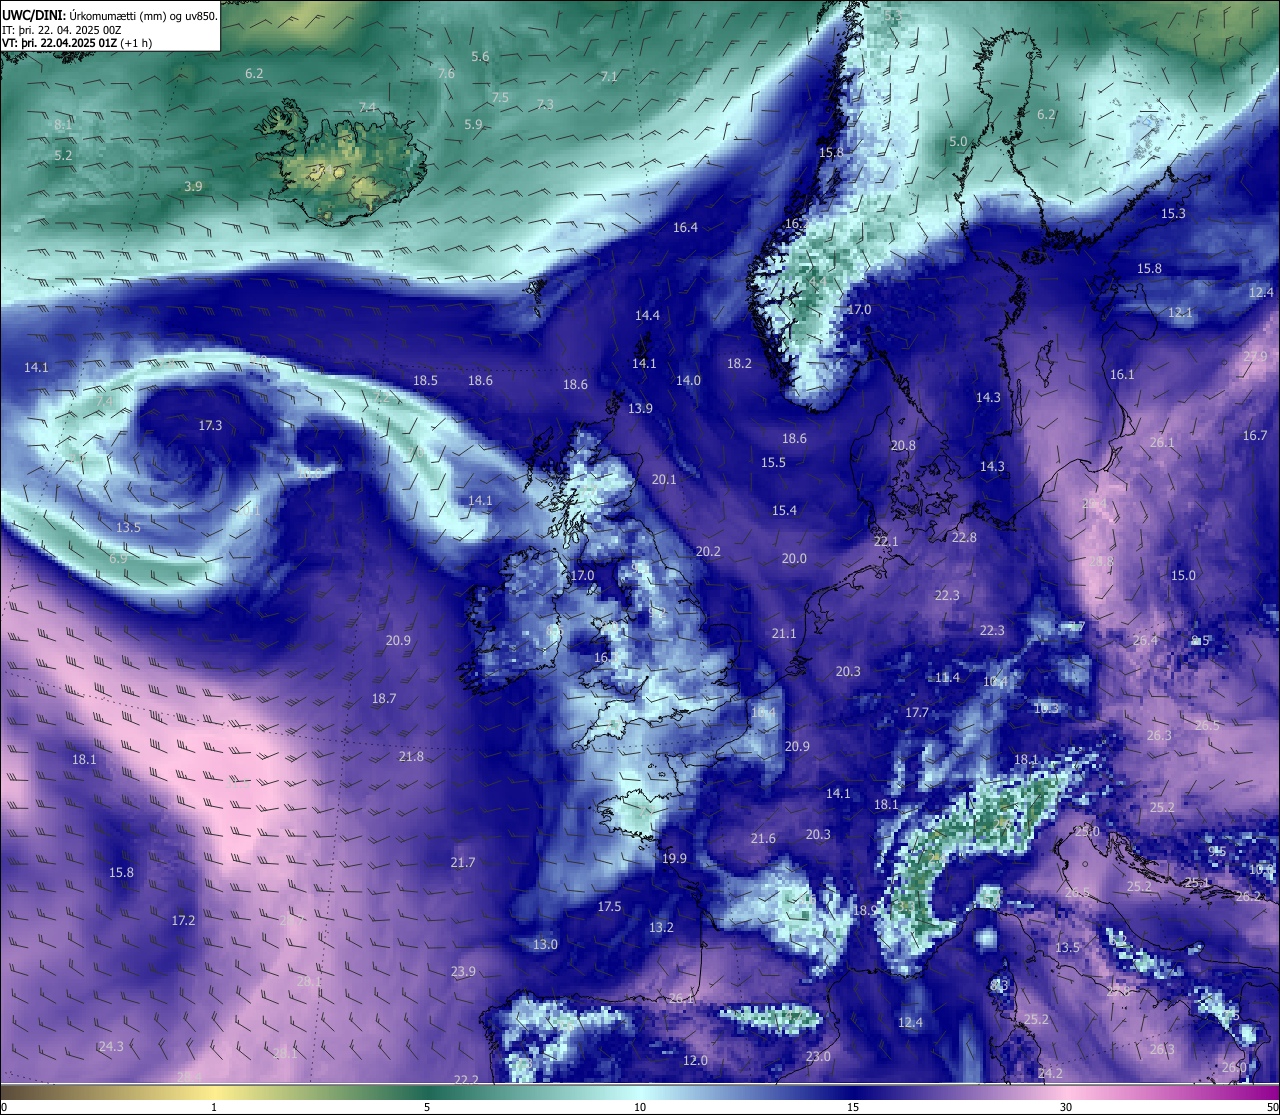Screen dimensions: 1280x1115
Task: Click the 3.9 value west of Iceland
Action: 193,187
